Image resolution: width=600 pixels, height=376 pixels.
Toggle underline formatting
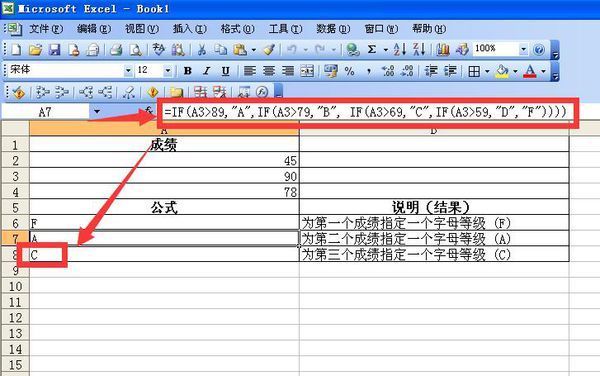click(x=226, y=71)
